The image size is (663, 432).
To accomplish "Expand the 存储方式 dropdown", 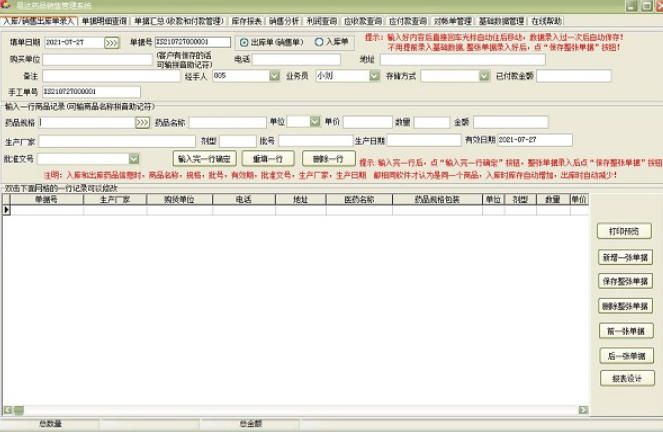I will 484,76.
